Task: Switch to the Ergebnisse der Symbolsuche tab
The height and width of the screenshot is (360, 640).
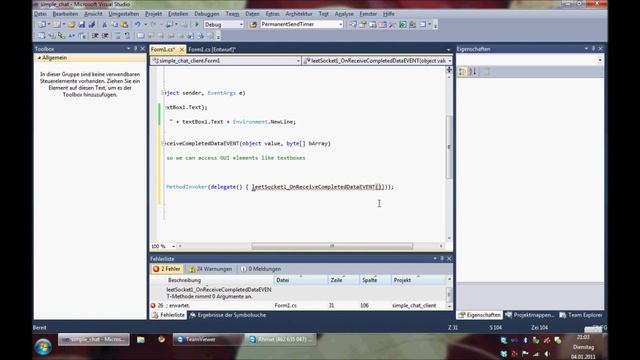Action: [228, 315]
